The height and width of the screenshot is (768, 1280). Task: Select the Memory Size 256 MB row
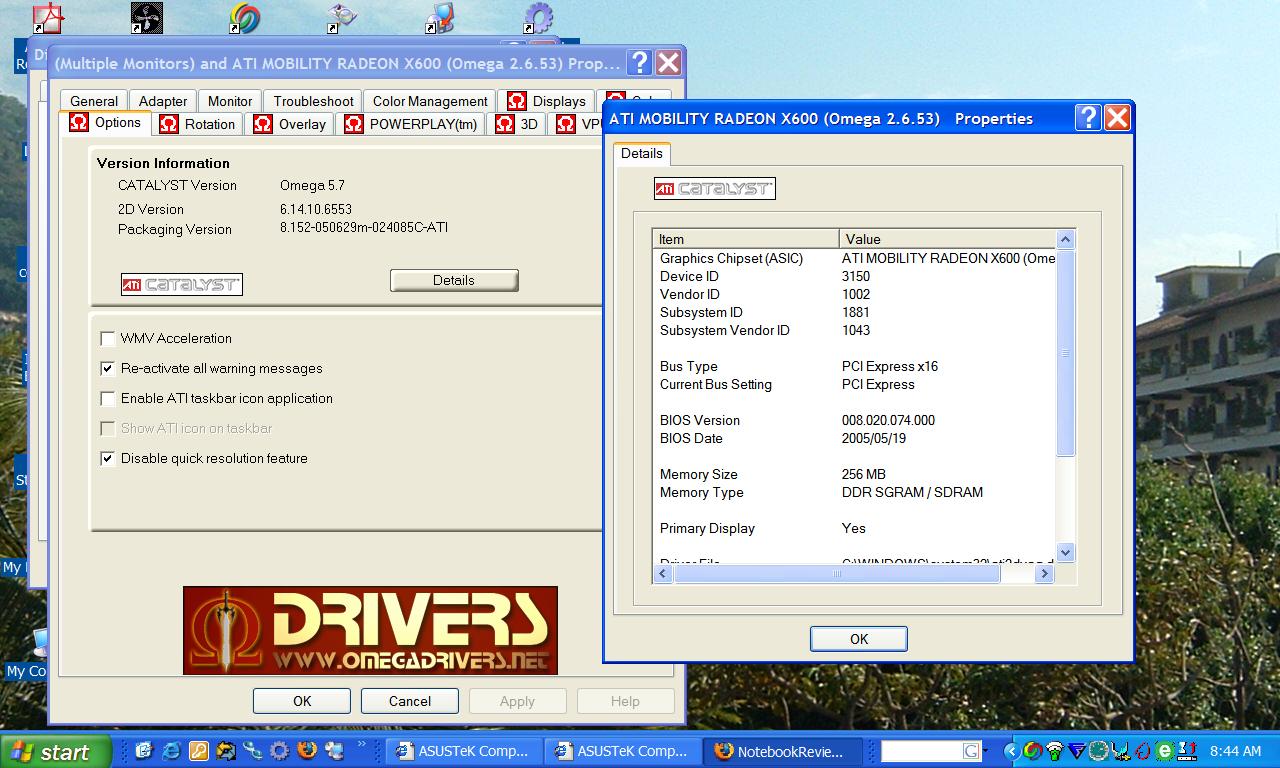(855, 474)
